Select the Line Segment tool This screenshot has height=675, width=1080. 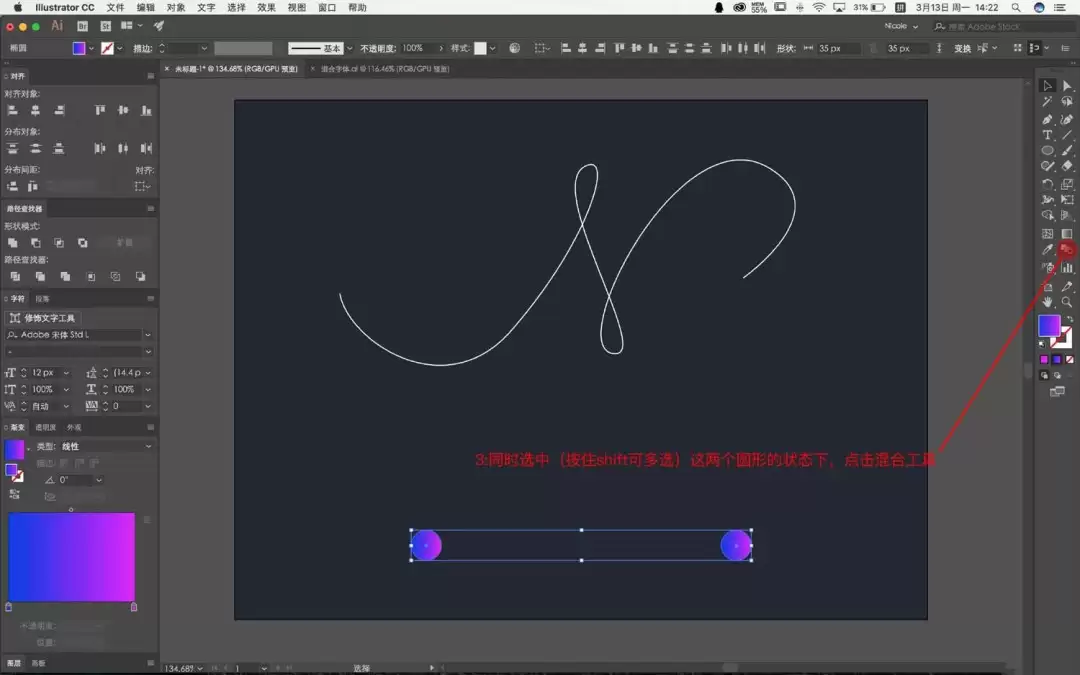point(1067,135)
